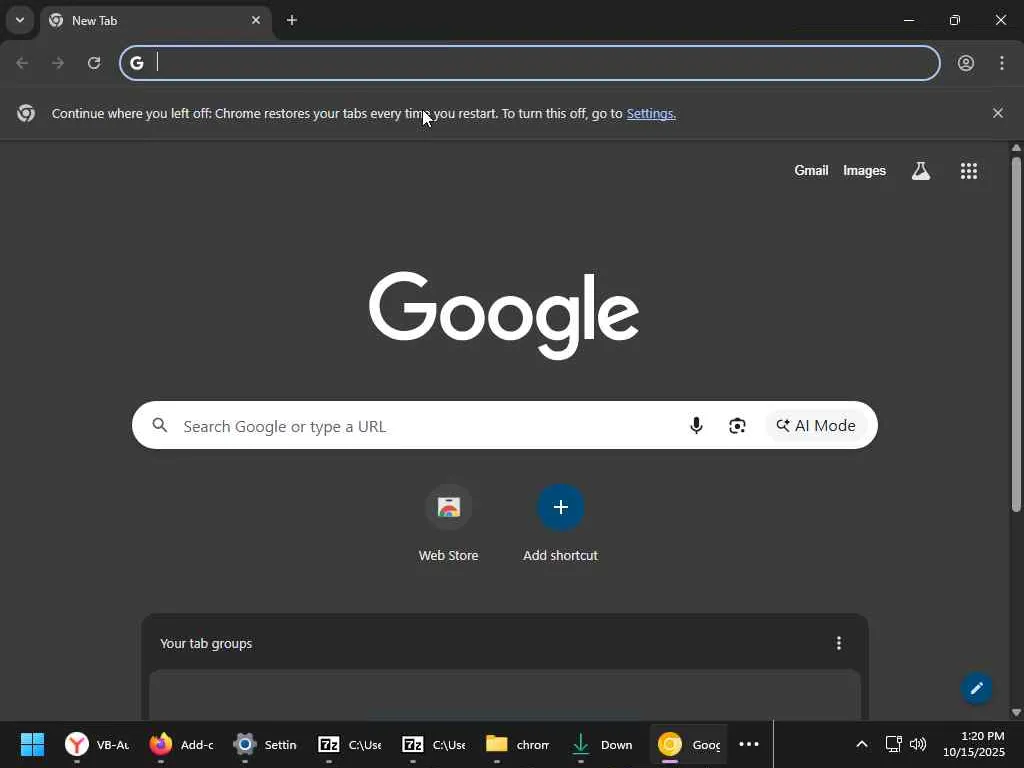Click Your tab groups heading
This screenshot has height=768, width=1024.
point(206,643)
